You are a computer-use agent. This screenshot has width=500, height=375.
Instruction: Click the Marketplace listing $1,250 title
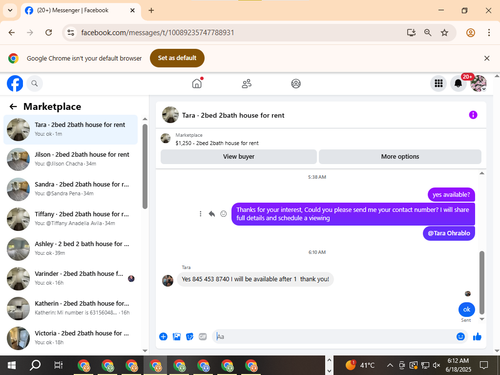[x=217, y=143]
